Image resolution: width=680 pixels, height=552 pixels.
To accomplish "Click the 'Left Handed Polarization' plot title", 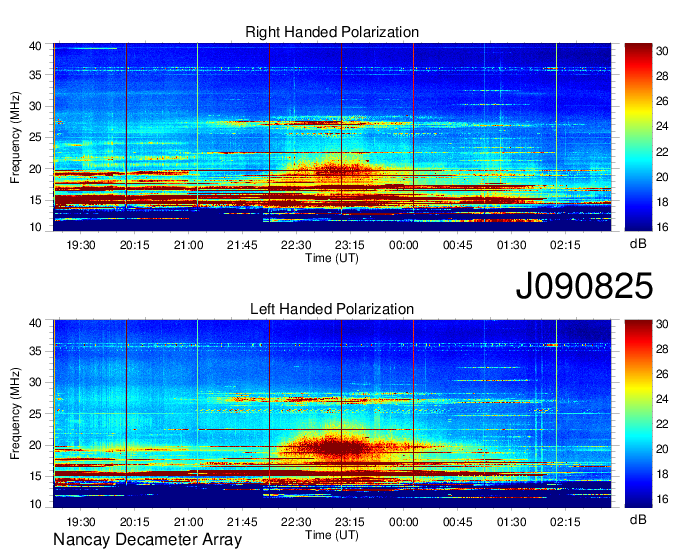I will click(x=332, y=309).
